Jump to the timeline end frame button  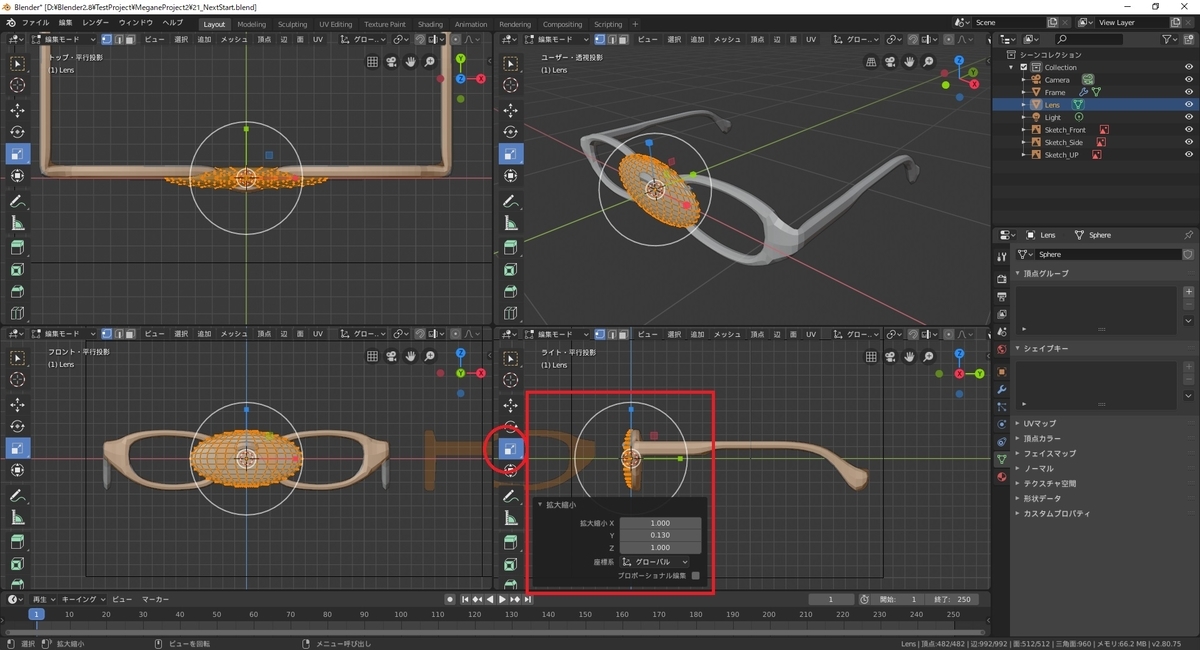(527, 599)
